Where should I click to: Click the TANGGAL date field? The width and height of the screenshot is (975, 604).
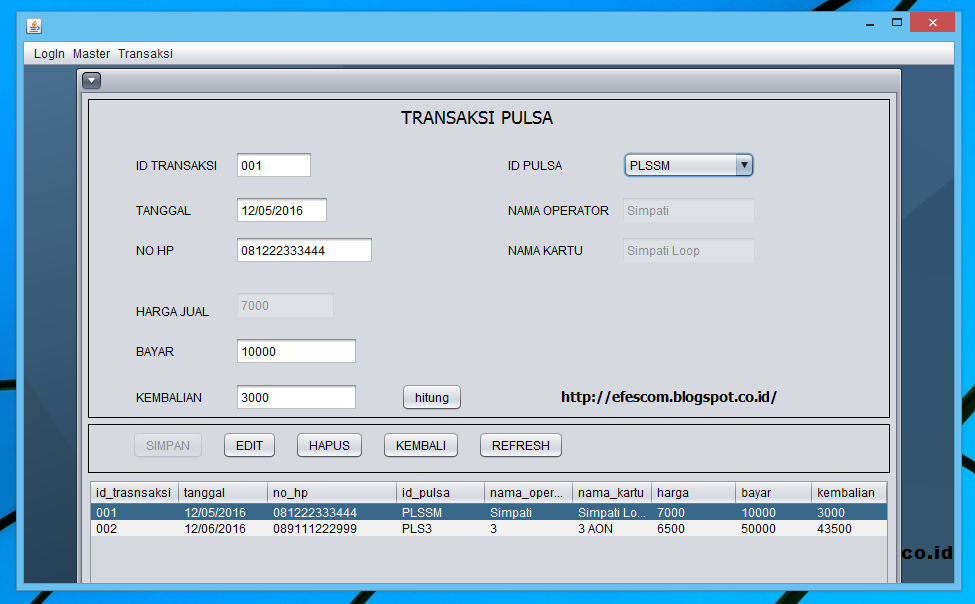tap(281, 210)
